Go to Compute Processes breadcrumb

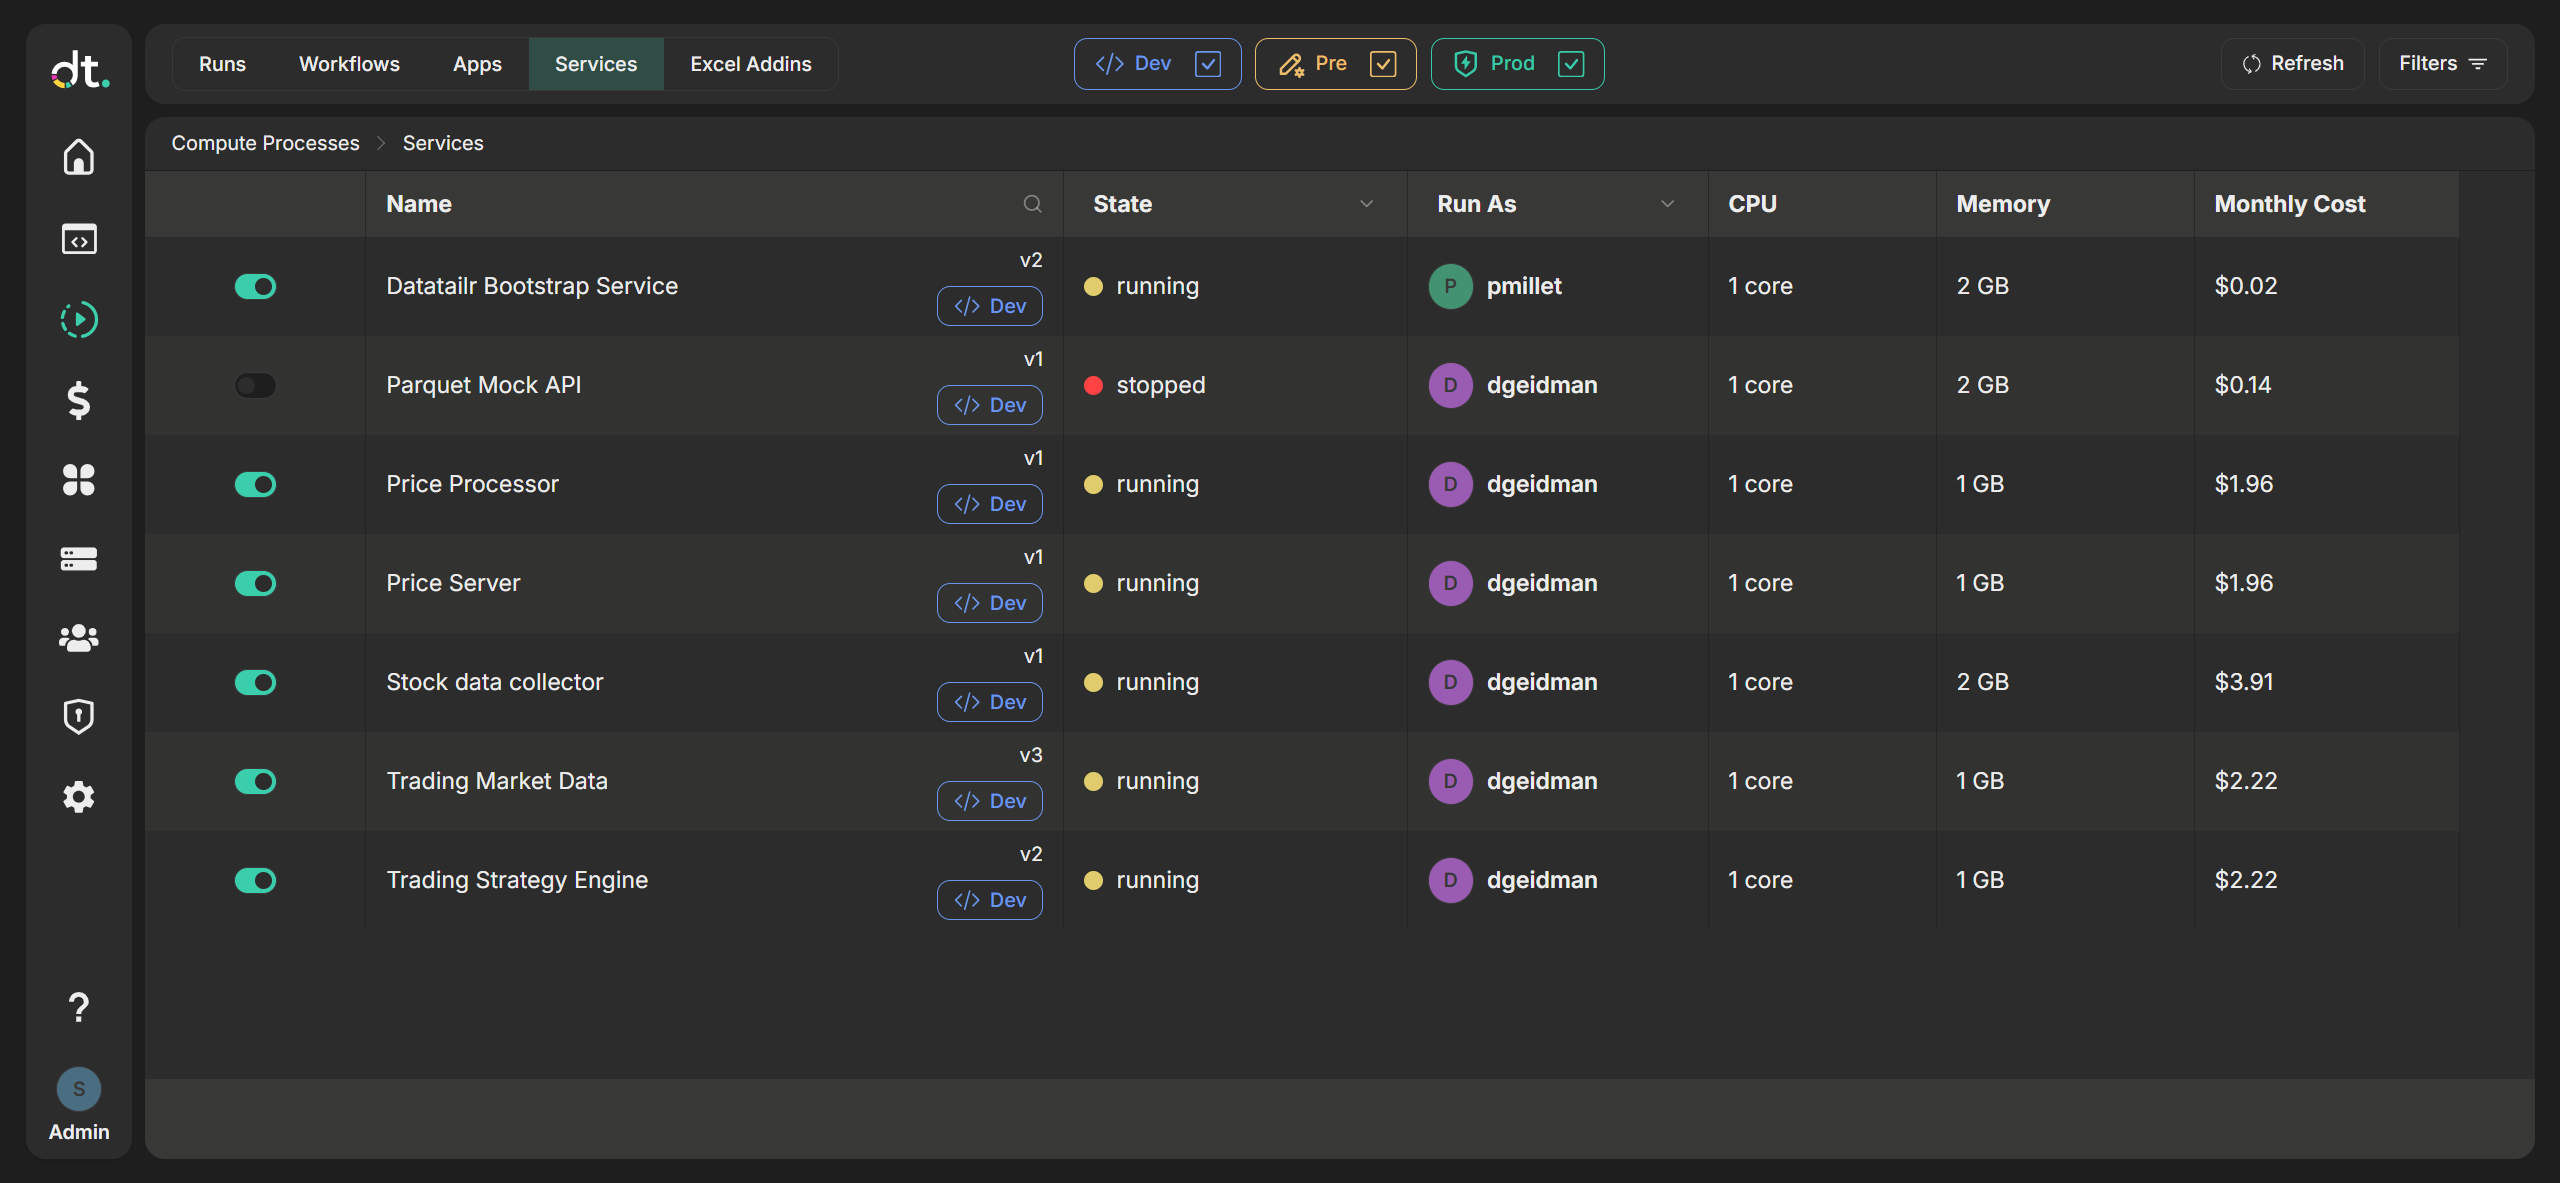pyautogui.click(x=265, y=143)
